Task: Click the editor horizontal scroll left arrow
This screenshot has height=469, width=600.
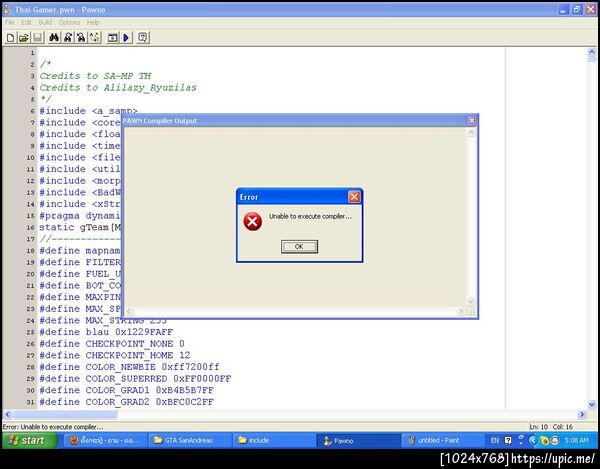Action: click(x=7, y=414)
